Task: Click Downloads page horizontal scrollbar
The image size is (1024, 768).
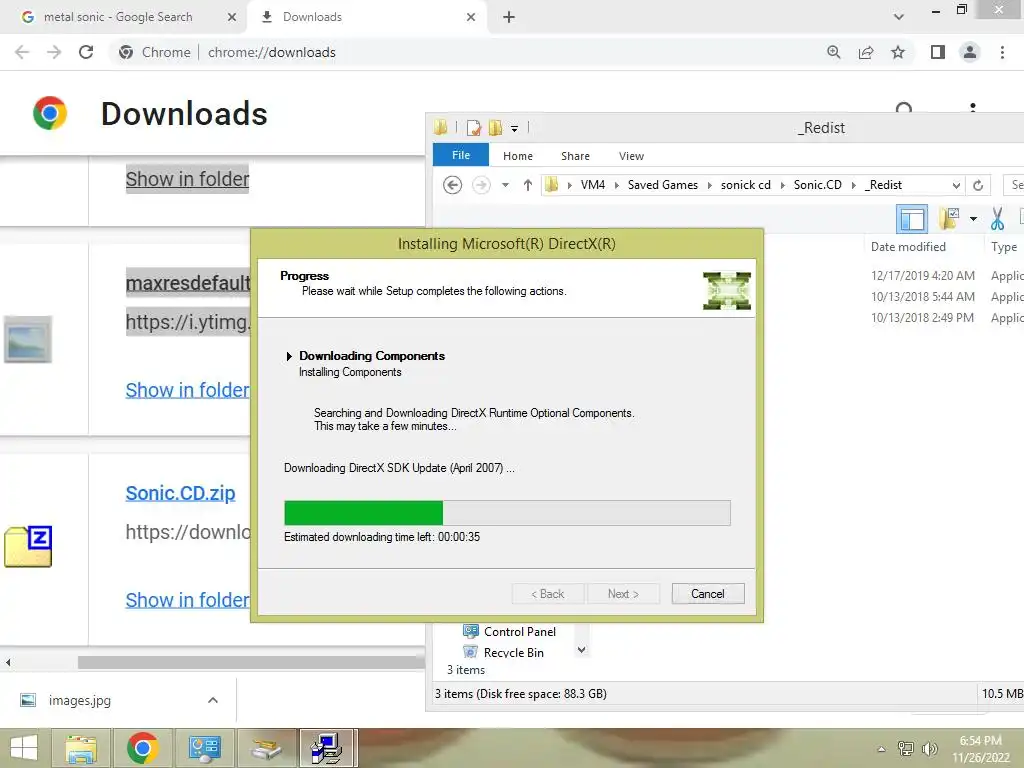Action: (251, 662)
